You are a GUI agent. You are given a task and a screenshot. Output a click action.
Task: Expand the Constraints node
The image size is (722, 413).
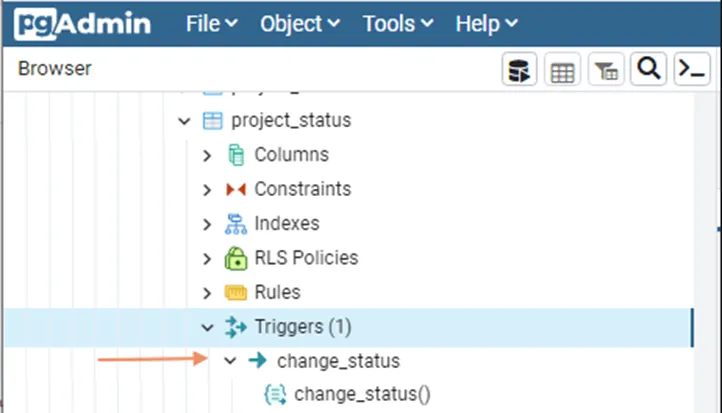[x=208, y=190]
